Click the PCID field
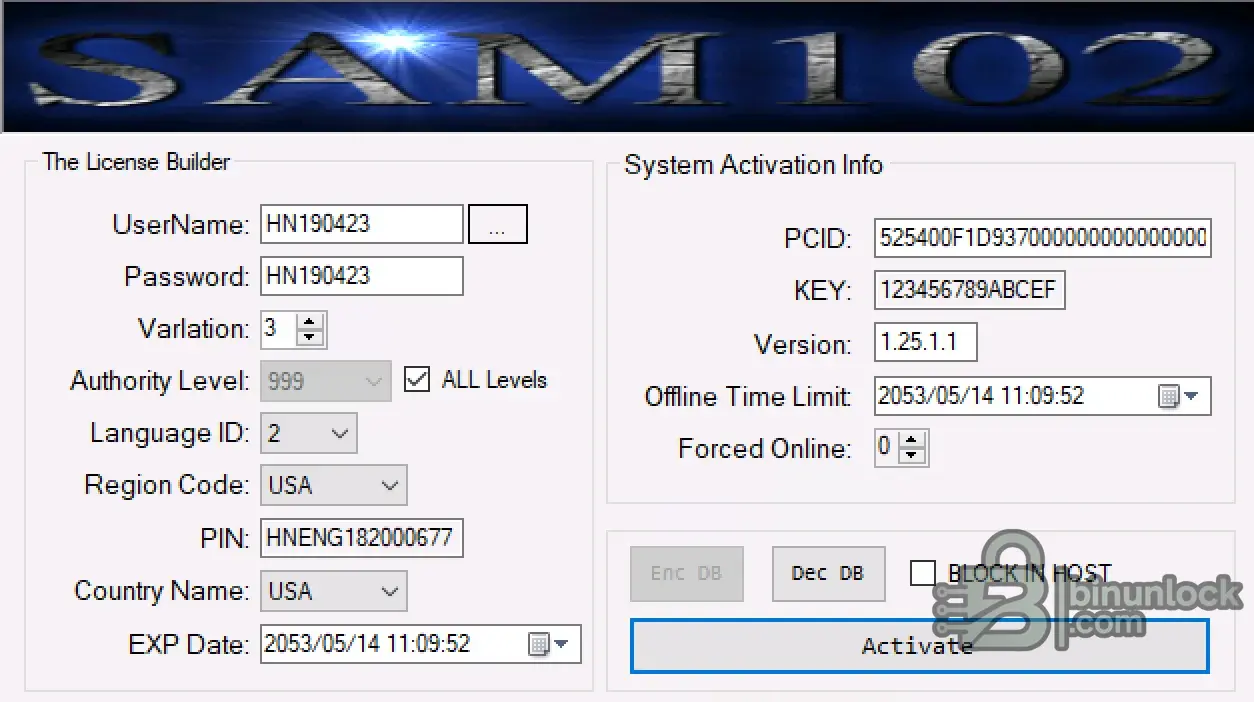 tap(1042, 239)
